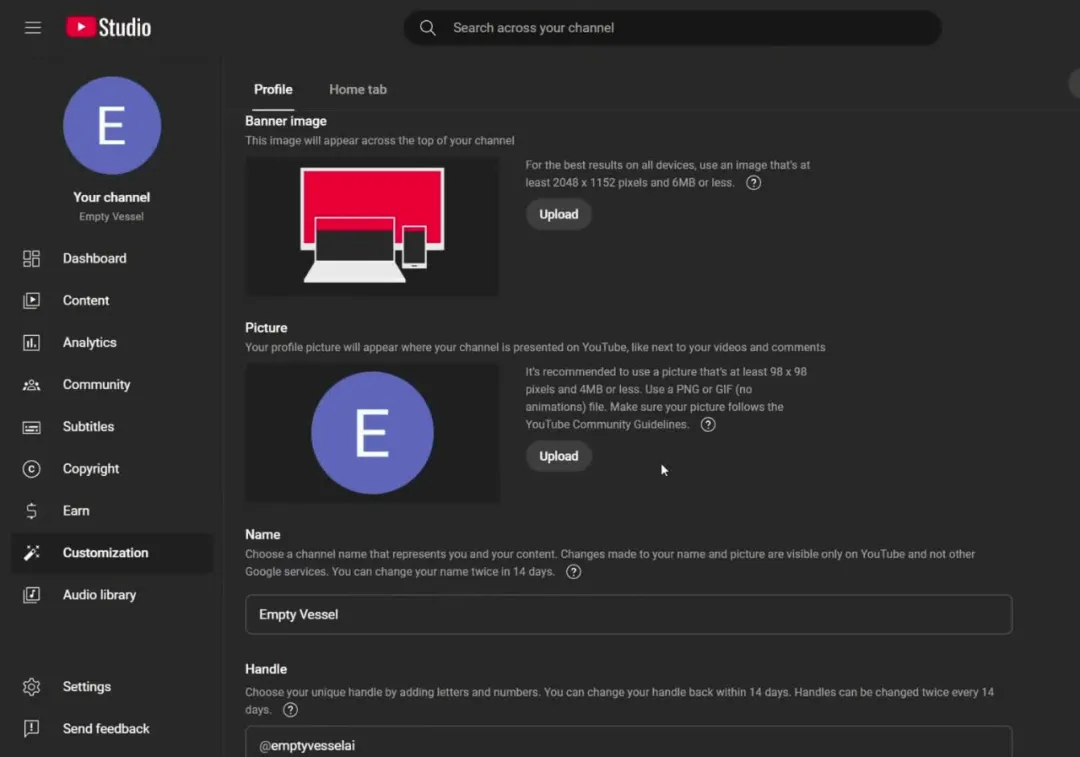Open the hamburger navigation menu
1080x757 pixels.
(x=33, y=27)
